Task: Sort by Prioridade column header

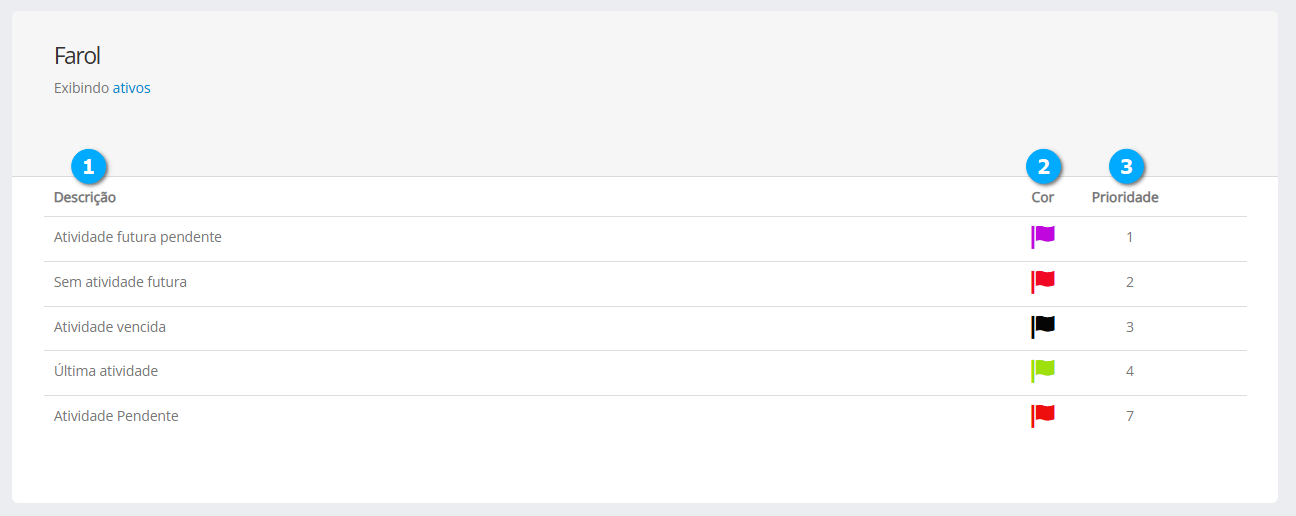Action: 1125,197
